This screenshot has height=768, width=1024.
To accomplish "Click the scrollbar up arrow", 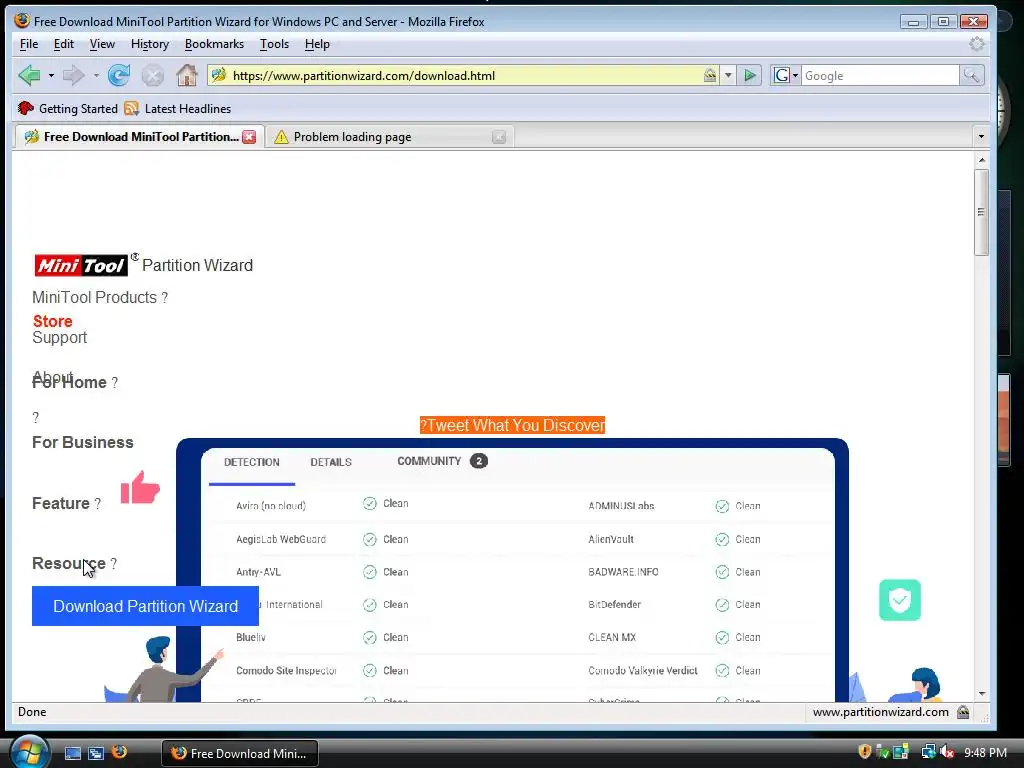I will (x=981, y=160).
